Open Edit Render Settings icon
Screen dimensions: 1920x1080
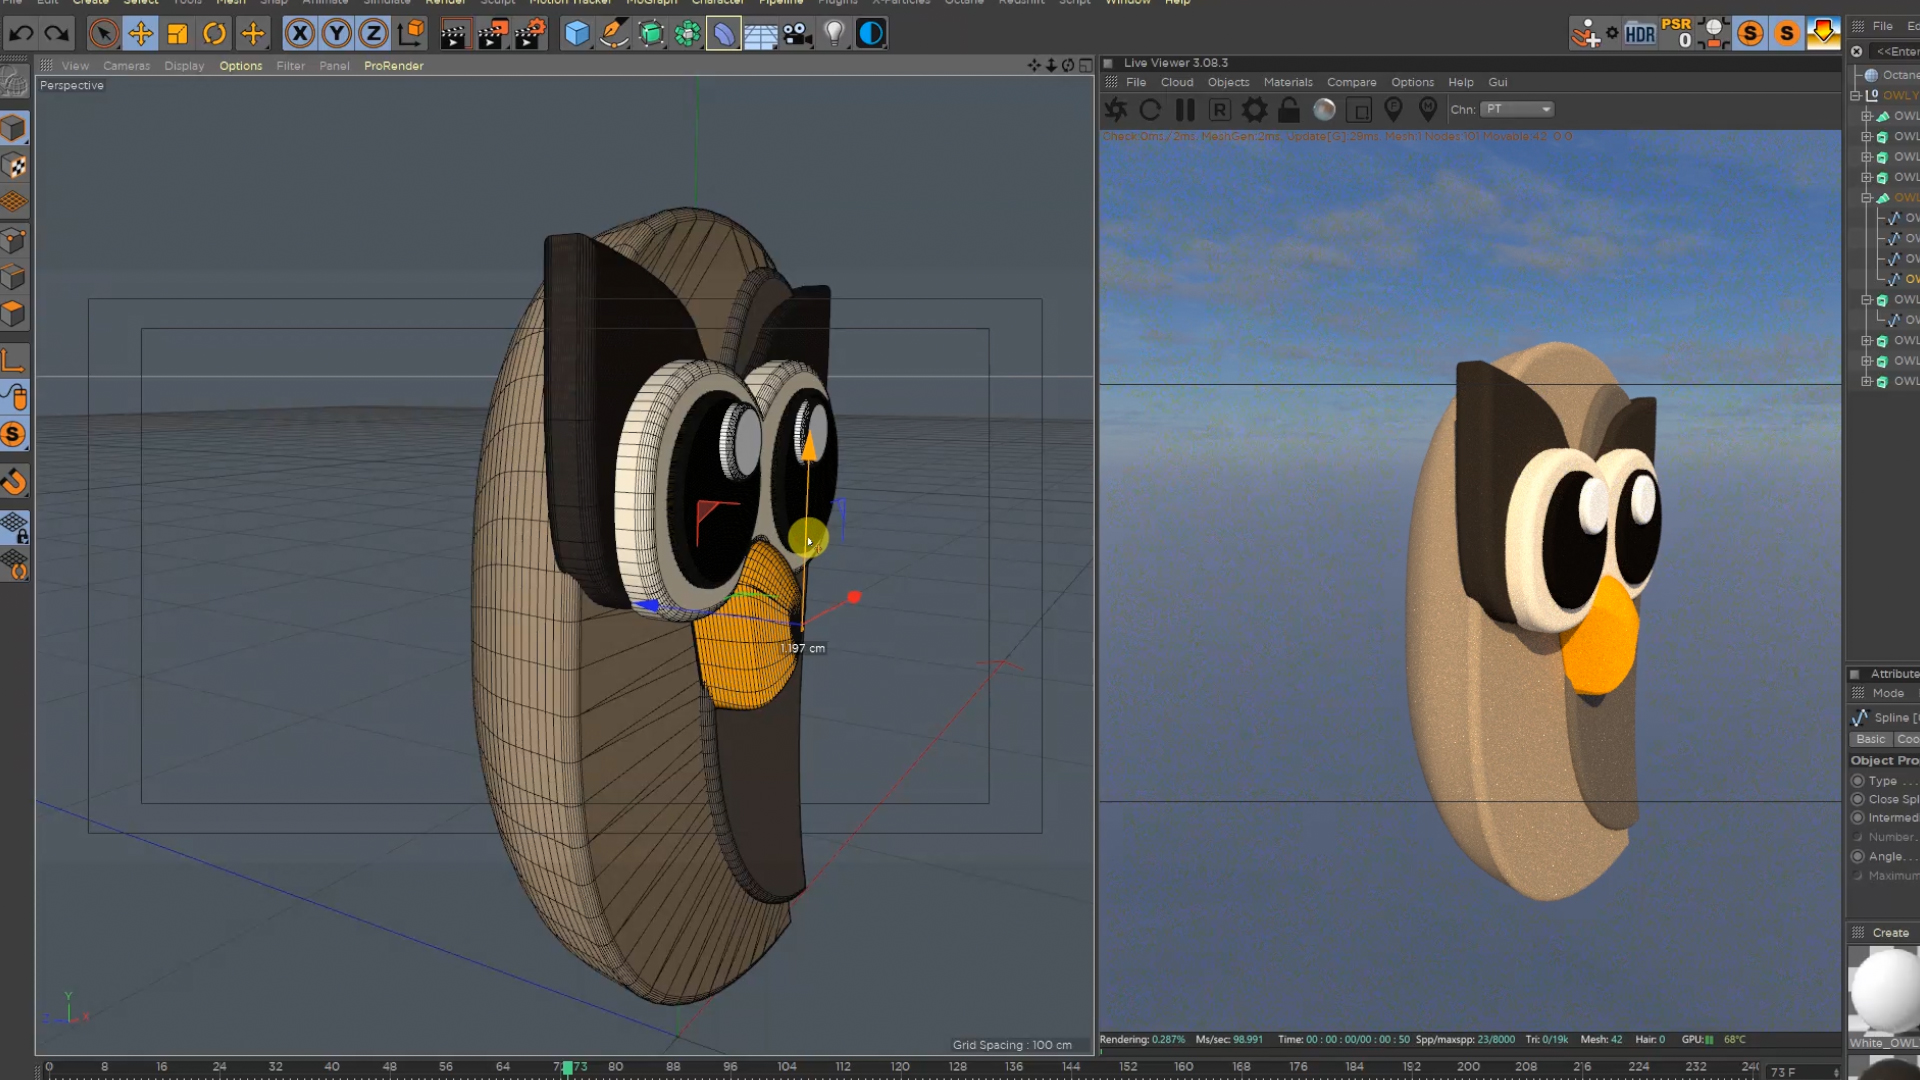(530, 34)
